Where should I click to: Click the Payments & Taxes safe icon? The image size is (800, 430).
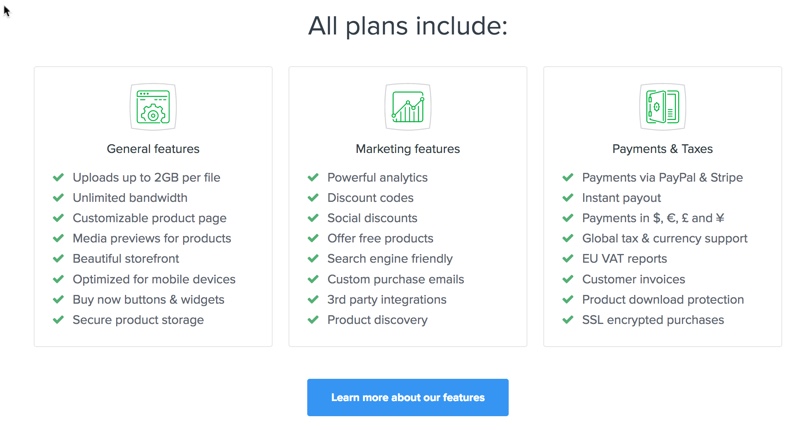click(662, 107)
